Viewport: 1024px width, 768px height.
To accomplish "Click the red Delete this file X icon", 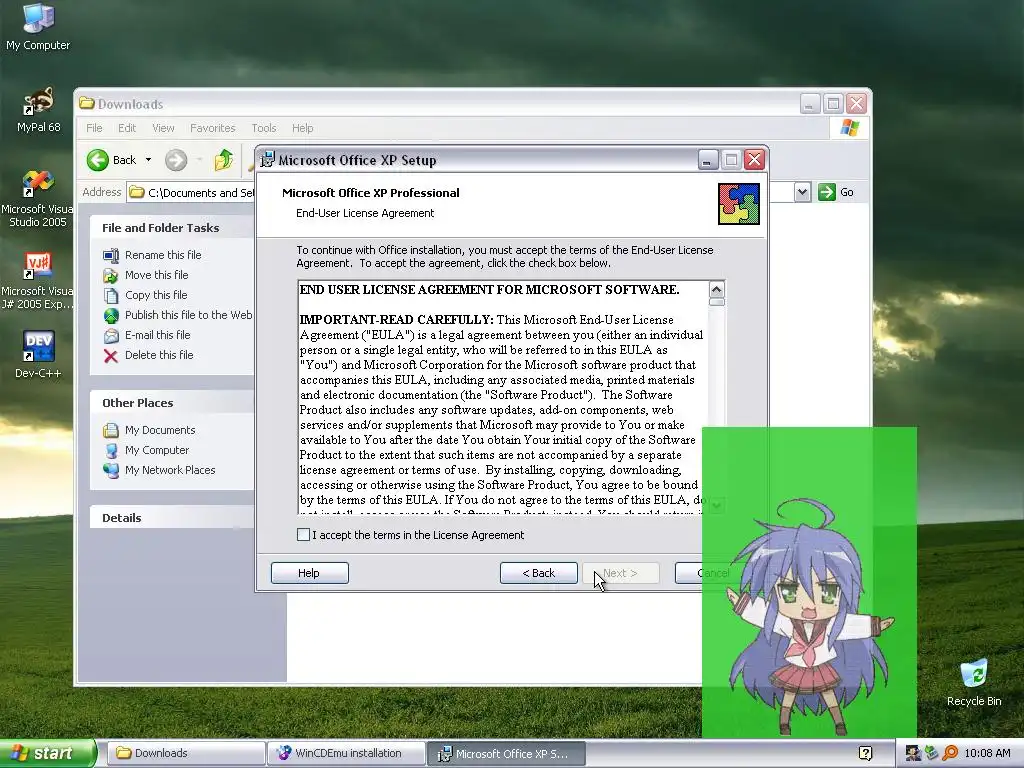I will pyautogui.click(x=111, y=356).
